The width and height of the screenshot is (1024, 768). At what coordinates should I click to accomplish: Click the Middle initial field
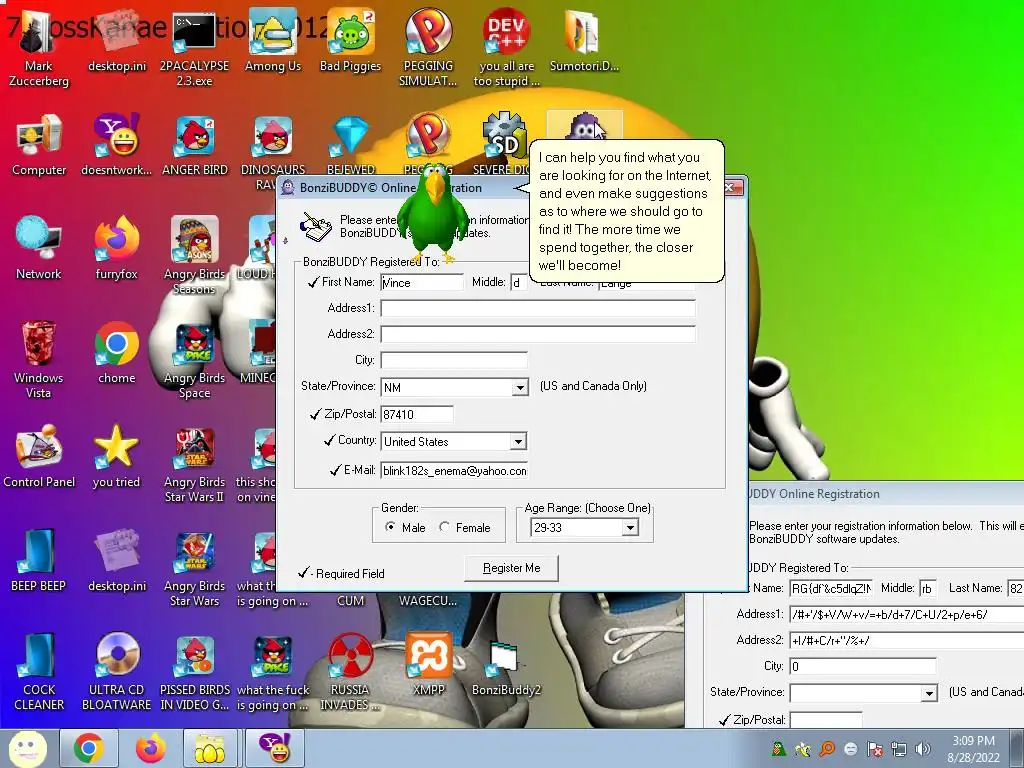click(519, 282)
